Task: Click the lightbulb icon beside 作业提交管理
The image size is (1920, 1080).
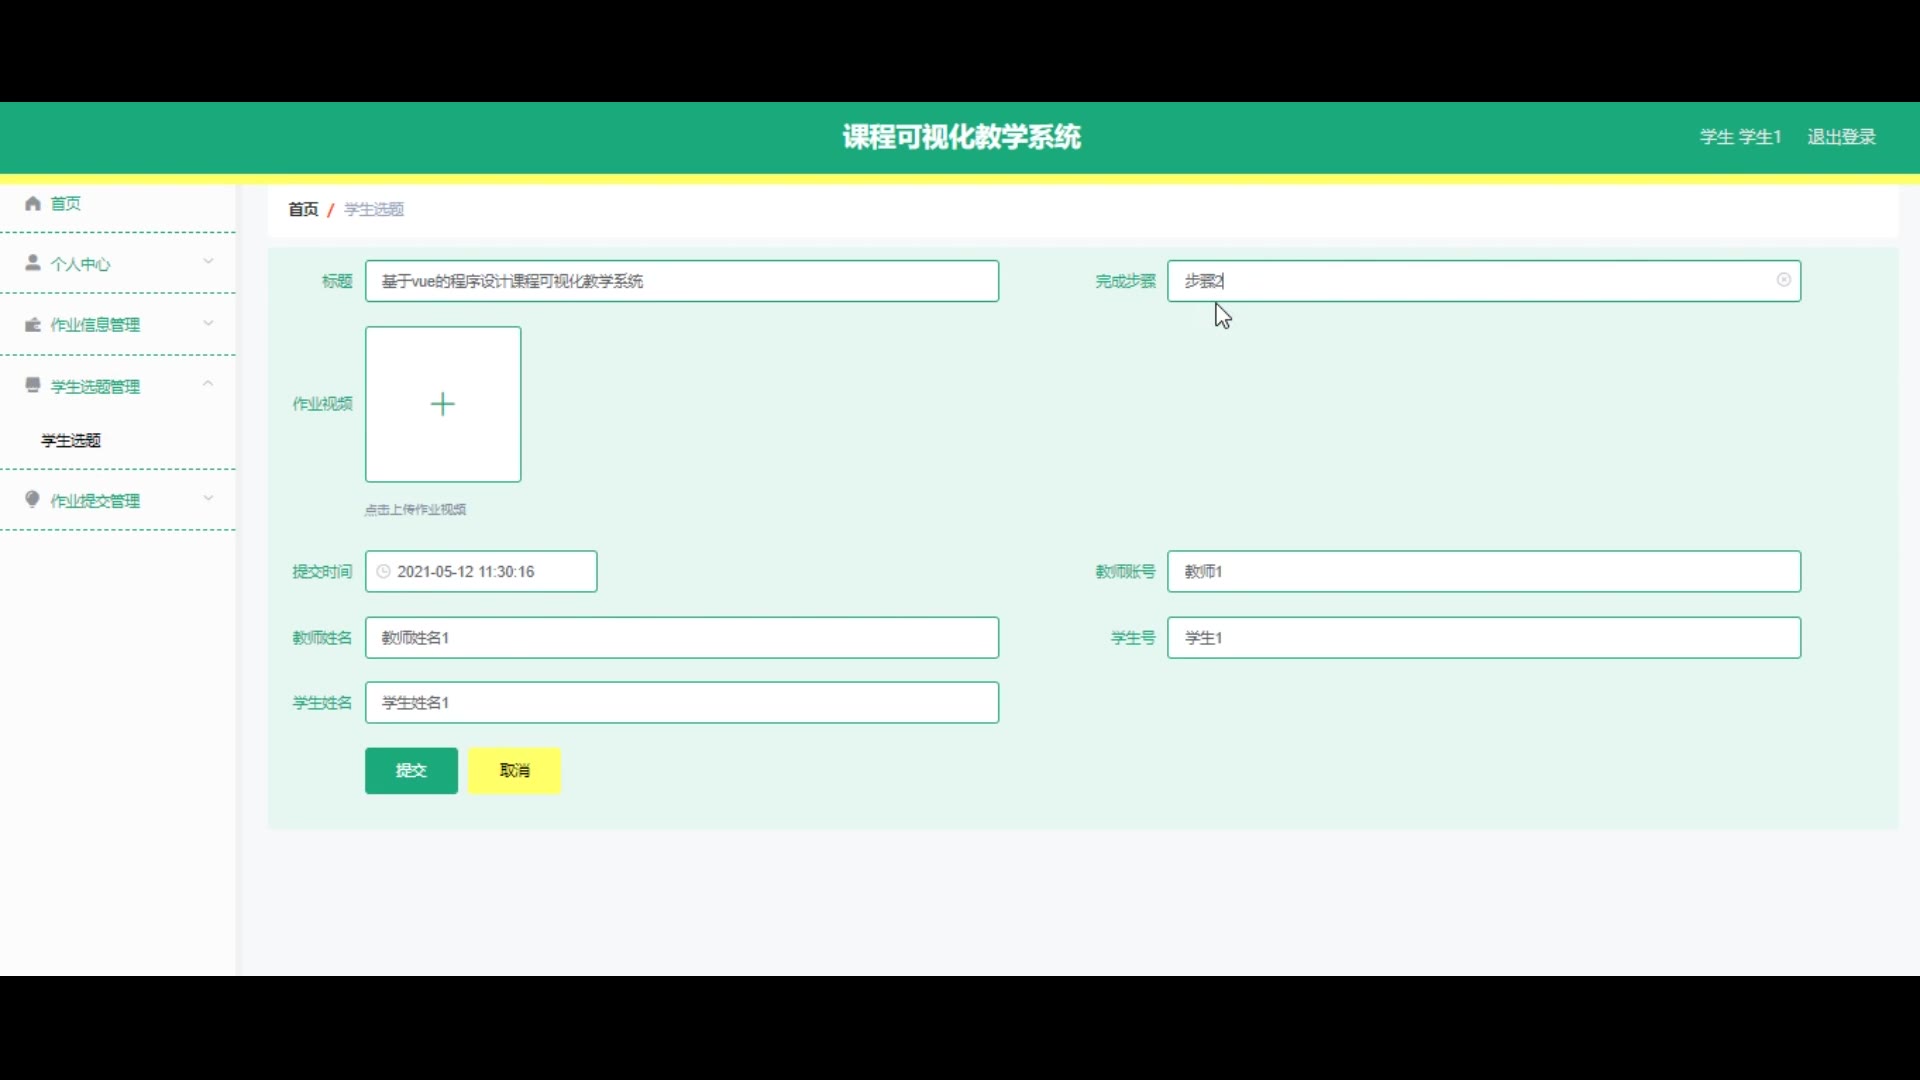Action: coord(33,500)
